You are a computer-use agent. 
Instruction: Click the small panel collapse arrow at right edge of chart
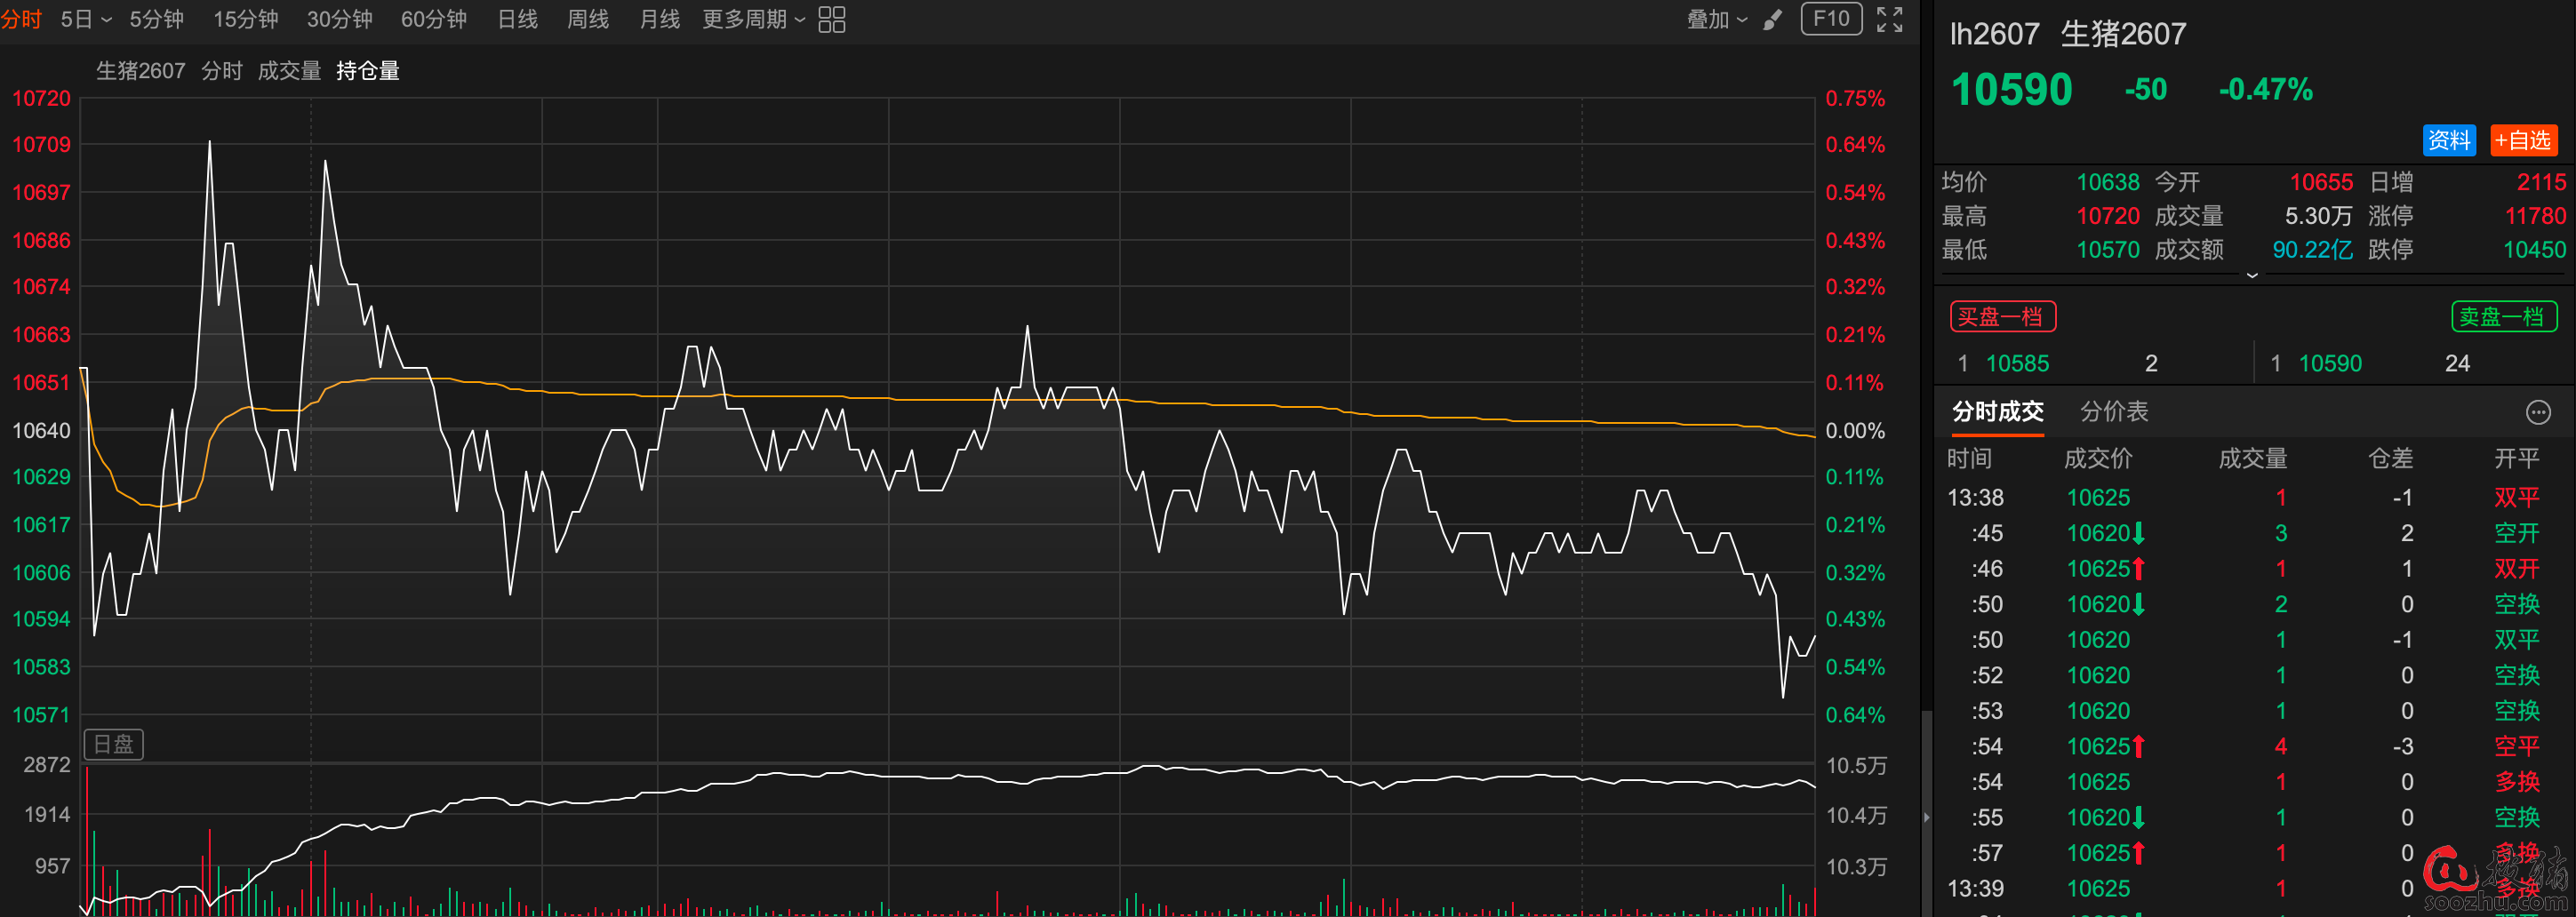click(x=1926, y=817)
